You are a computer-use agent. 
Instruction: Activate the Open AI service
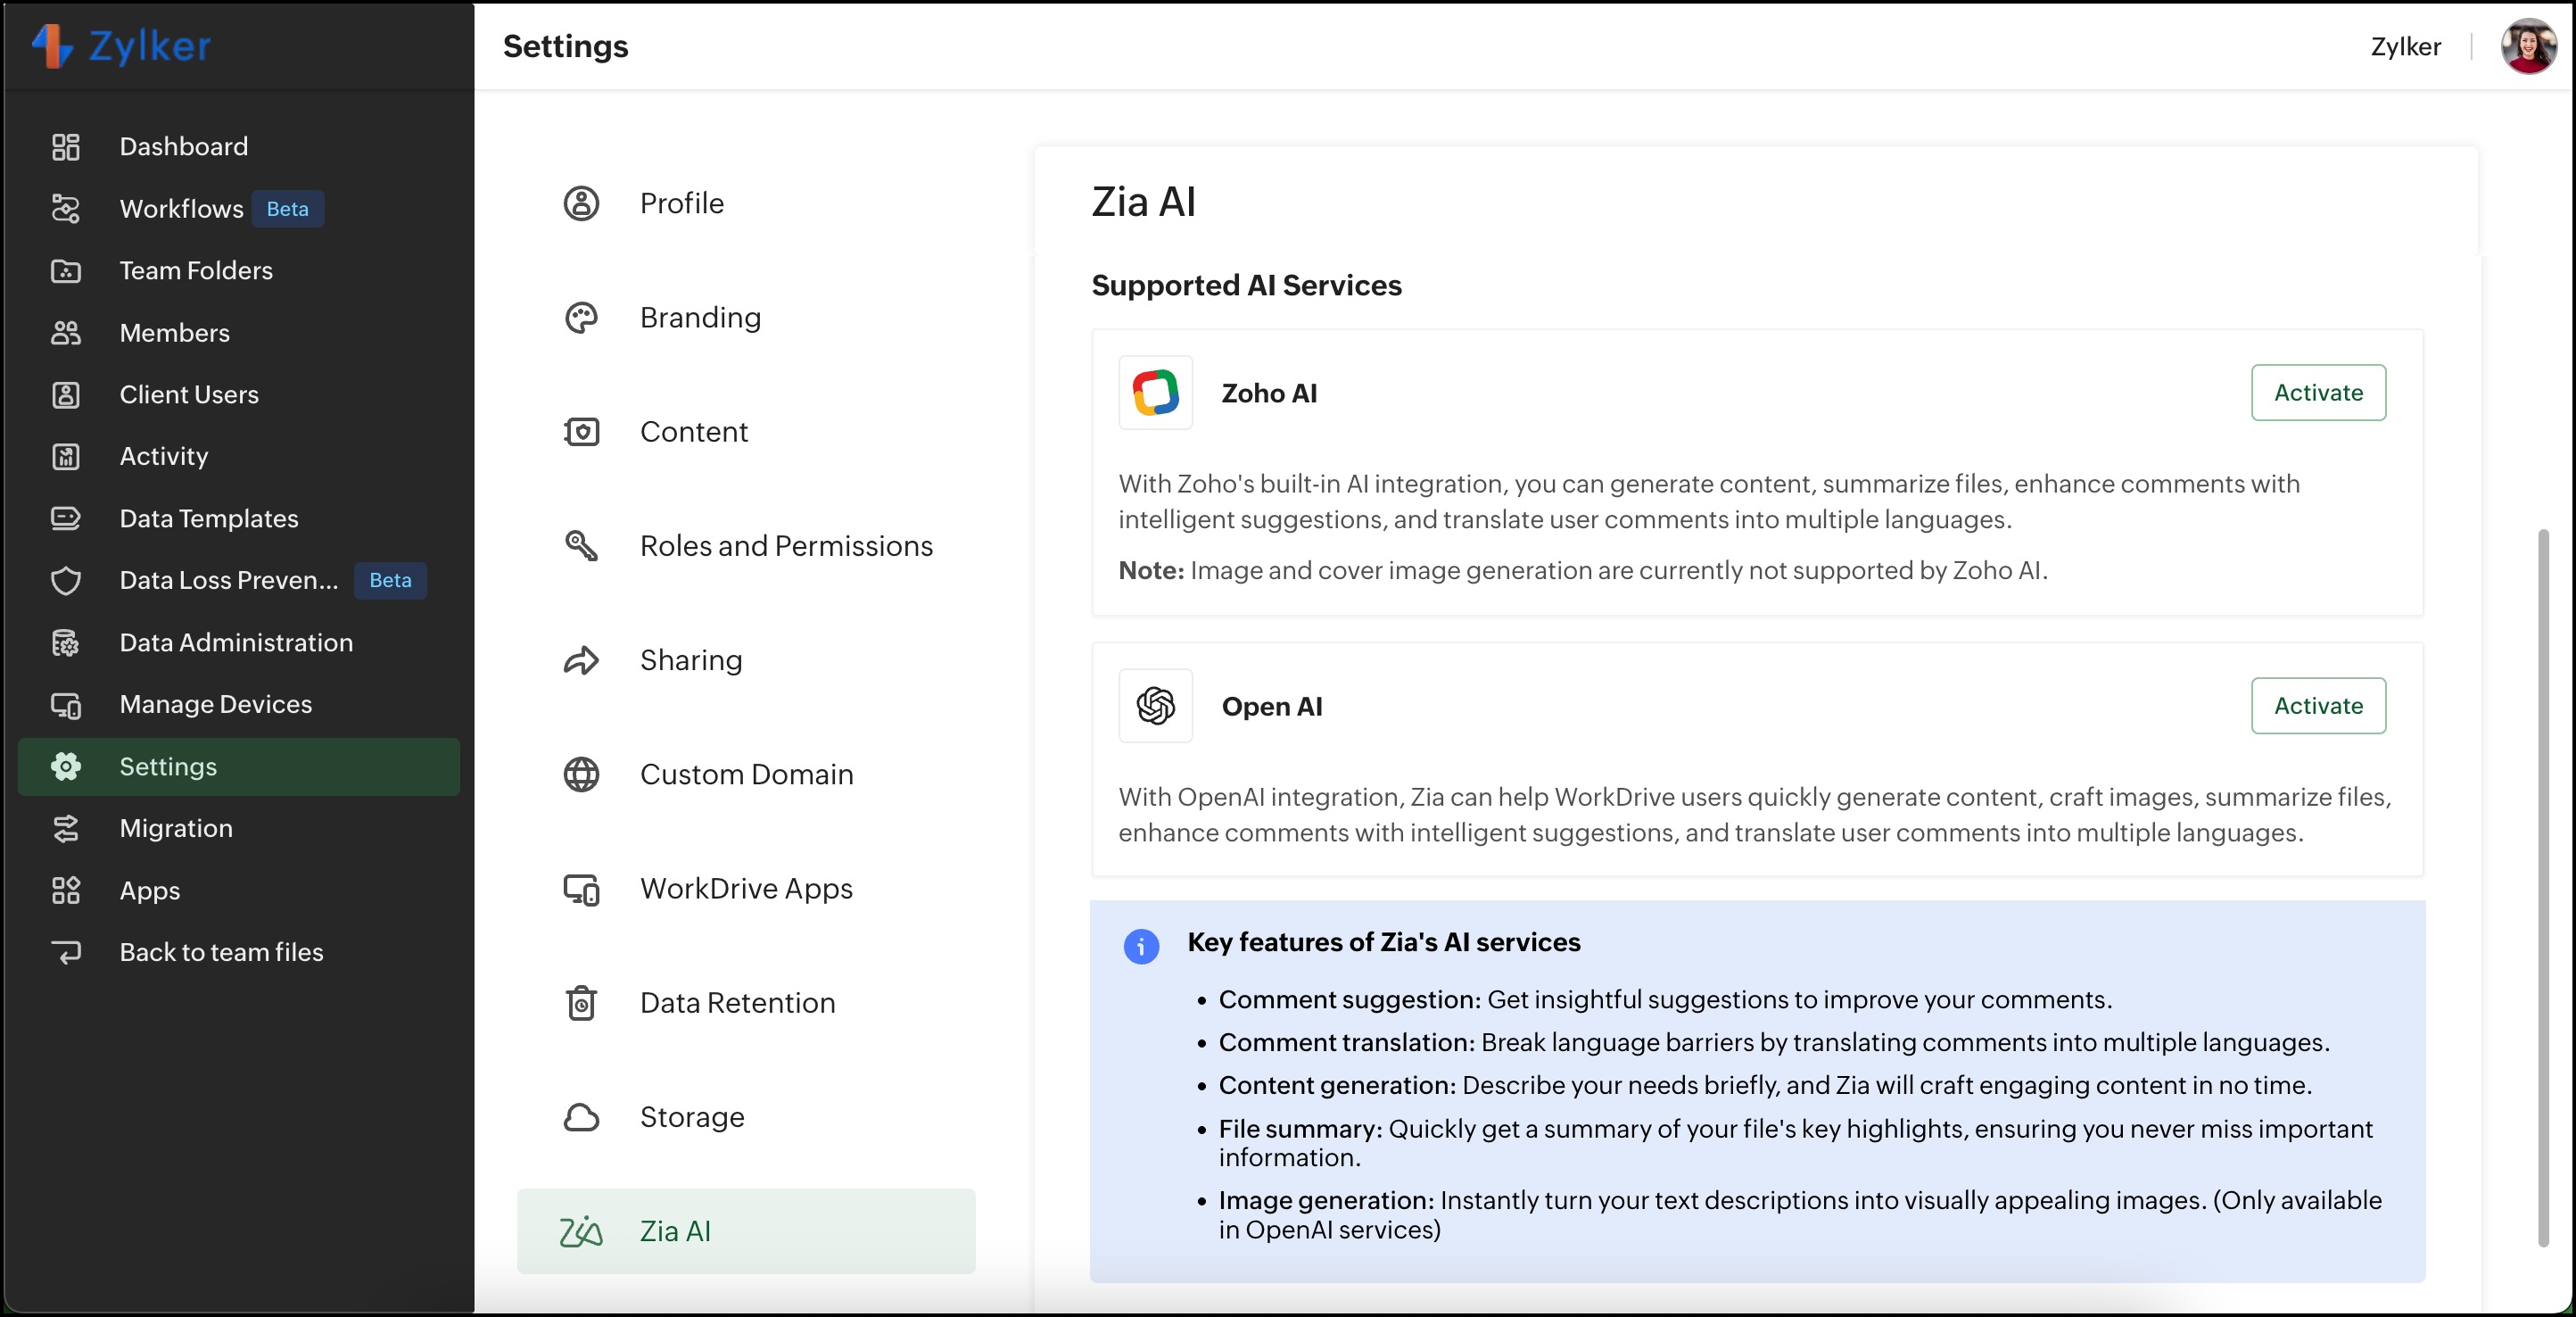2317,706
